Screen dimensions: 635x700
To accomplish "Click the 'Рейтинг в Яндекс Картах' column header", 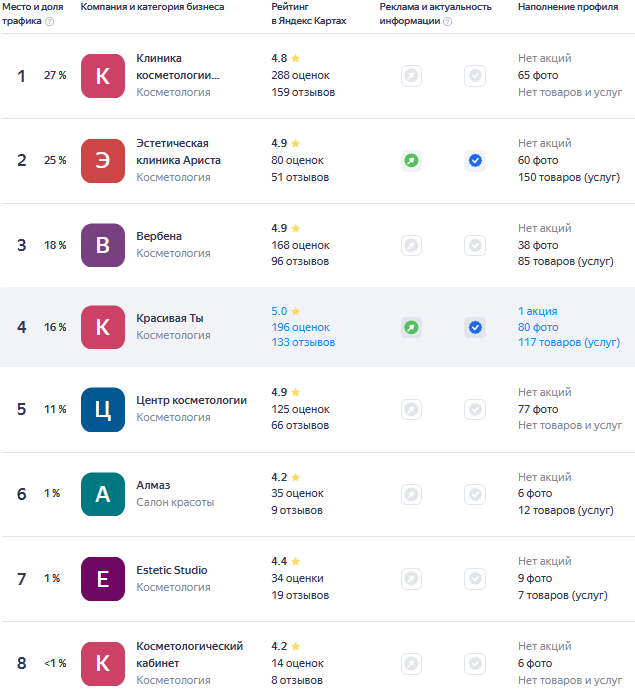I will point(309,14).
